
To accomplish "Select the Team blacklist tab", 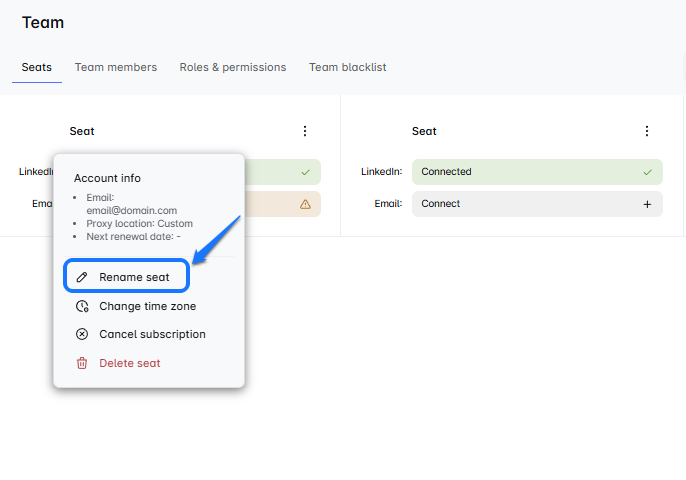I will [347, 67].
